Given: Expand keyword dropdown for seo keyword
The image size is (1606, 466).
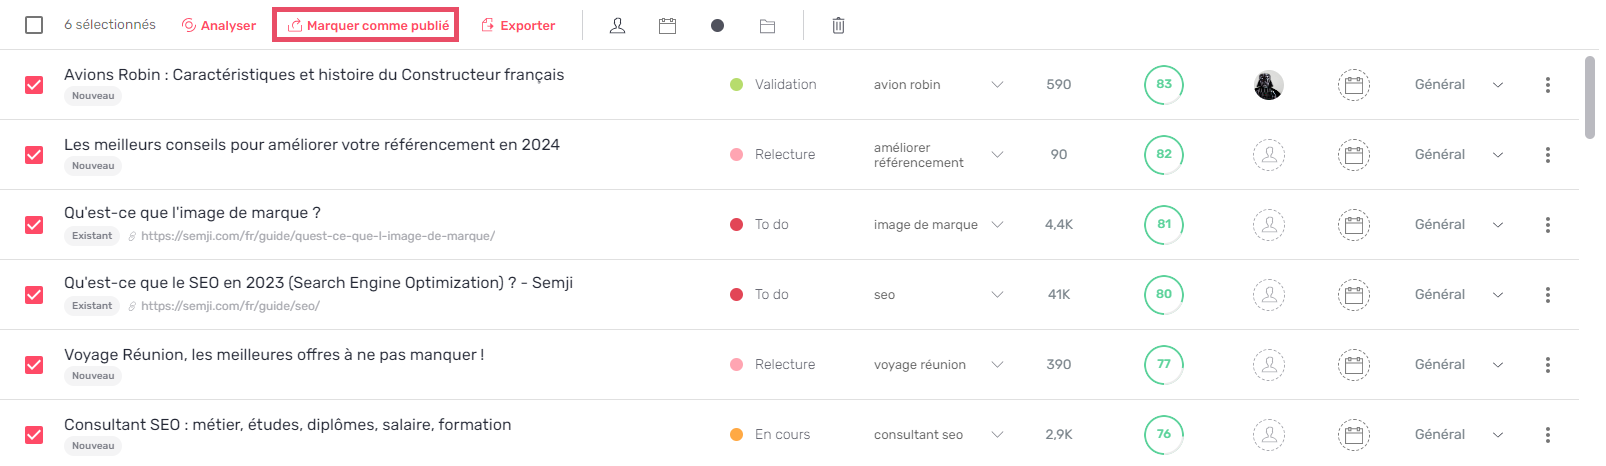Looking at the screenshot, I should (997, 295).
